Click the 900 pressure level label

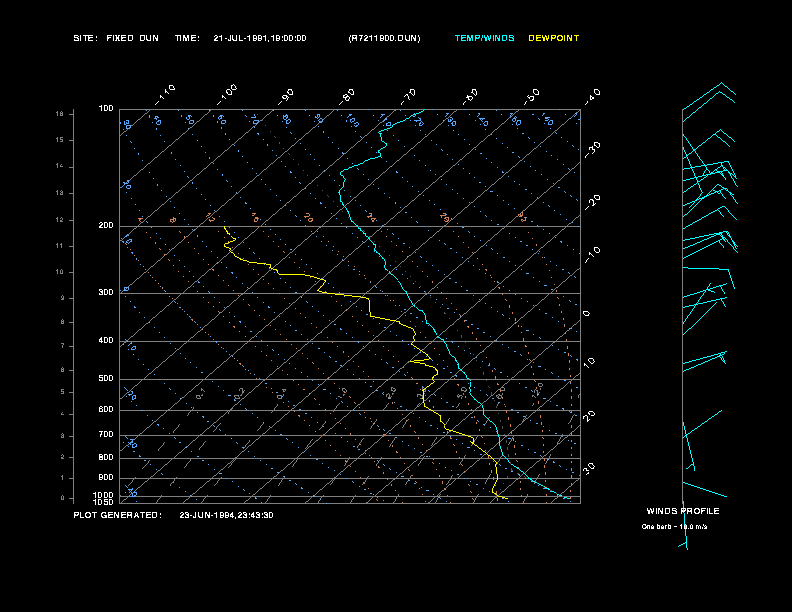point(106,478)
